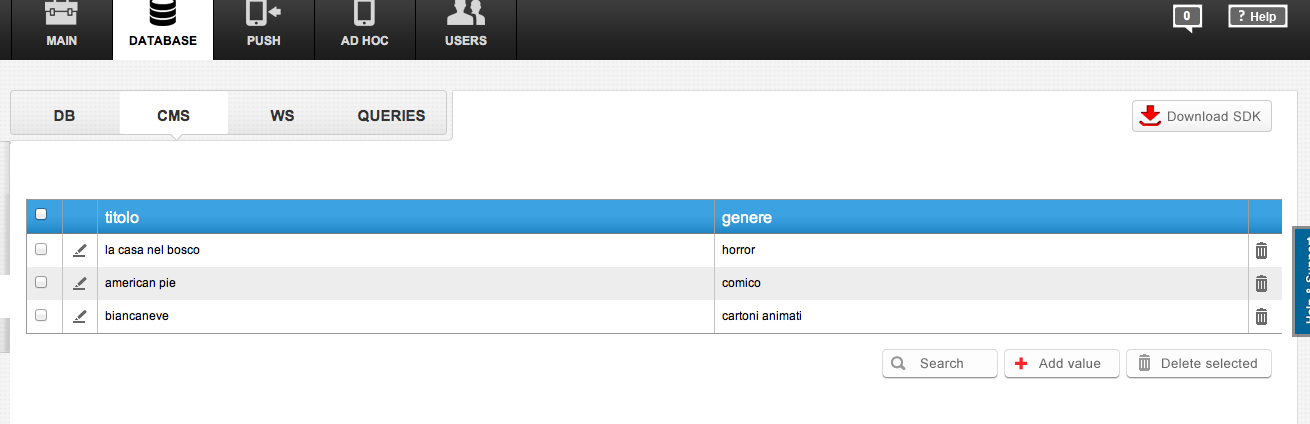Check the 'la casa nel bosco' row checkbox
This screenshot has width=1310, height=424.
click(41, 249)
